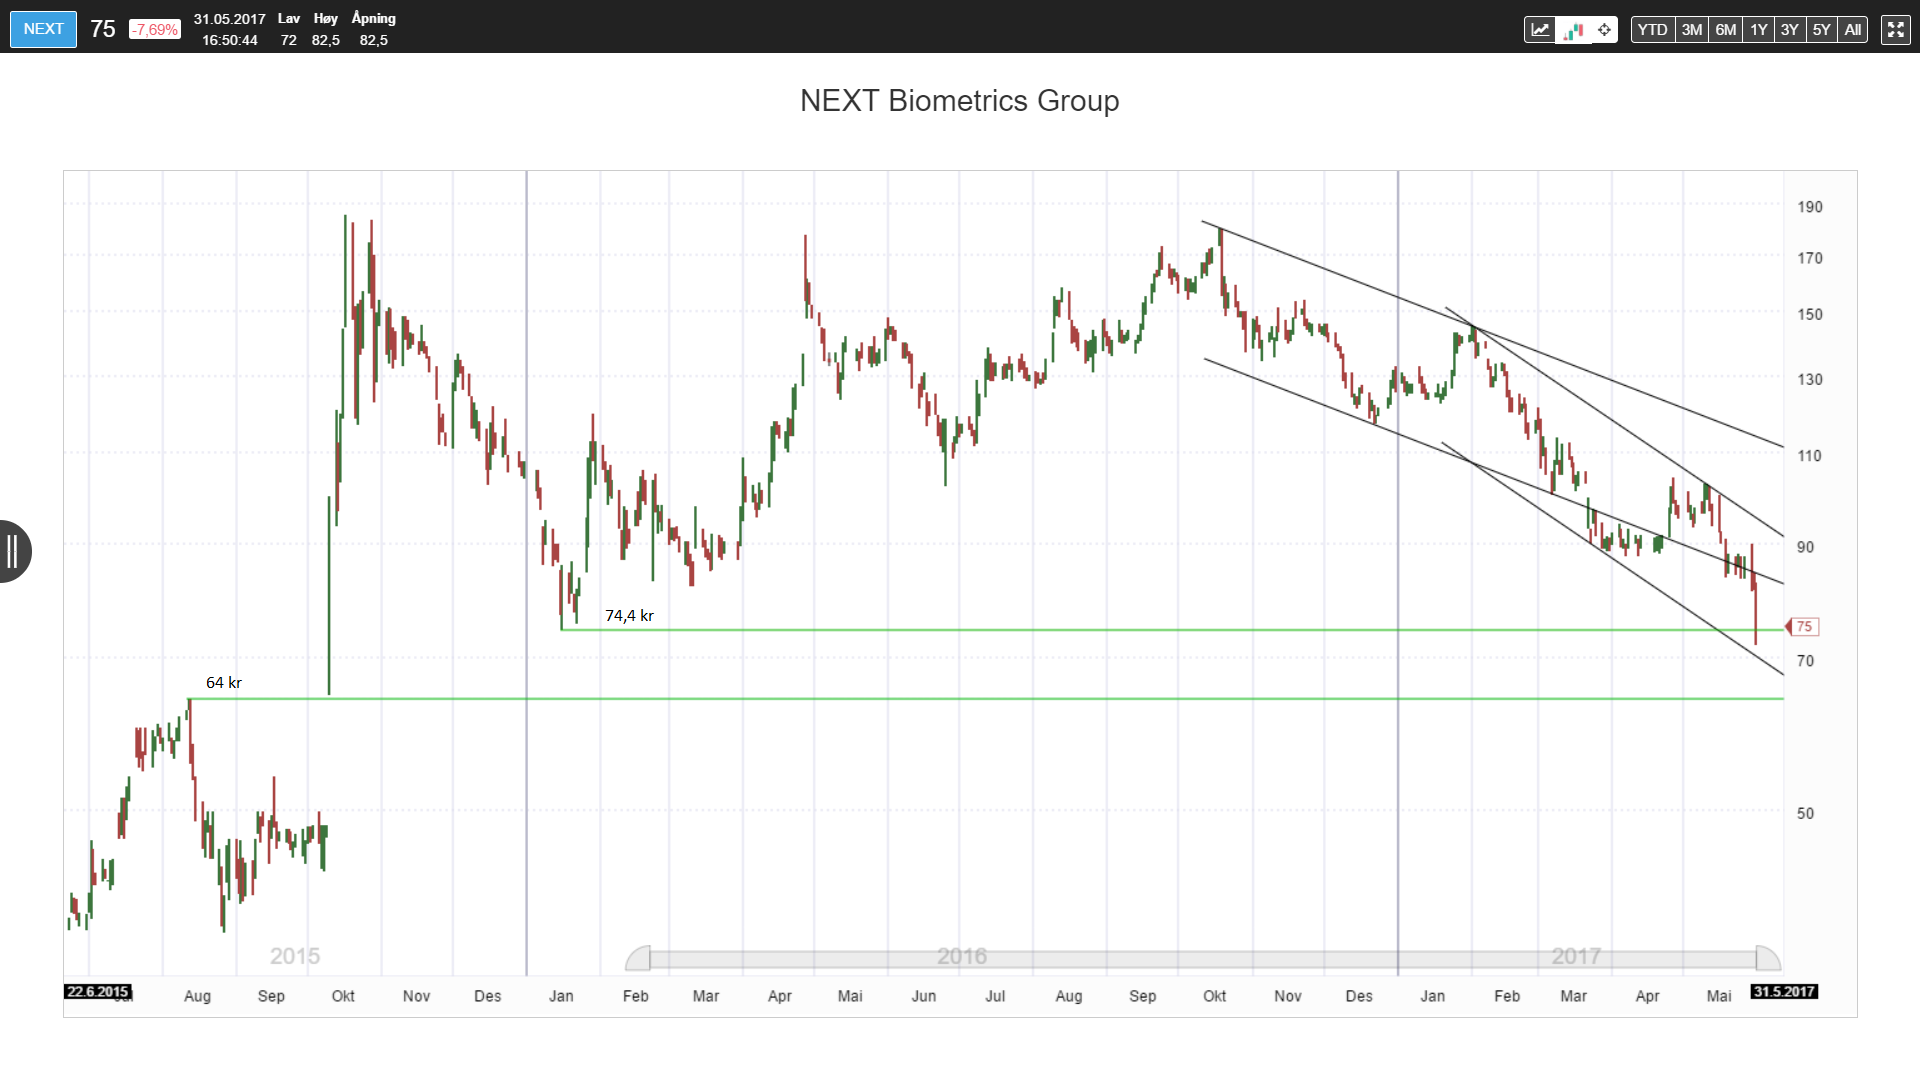1920x1080 pixels.
Task: Open the chart in fullscreen
Action: click(1895, 30)
